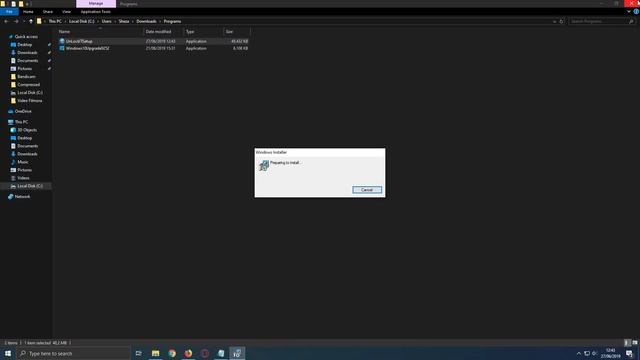This screenshot has width=640, height=360.
Task: Open pinned Downloads under Quick access
Action: pos(27,53)
